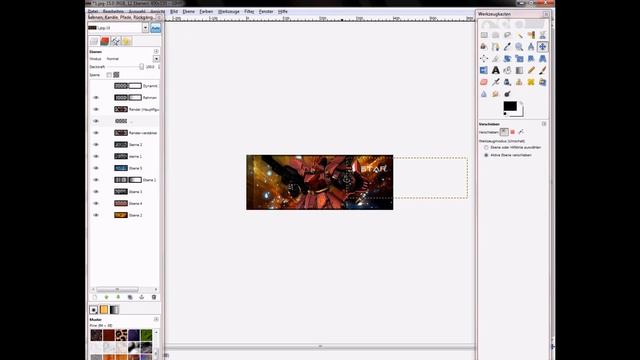The height and width of the screenshot is (360, 640).
Task: Switch to the Channels tab
Action: coord(105,41)
